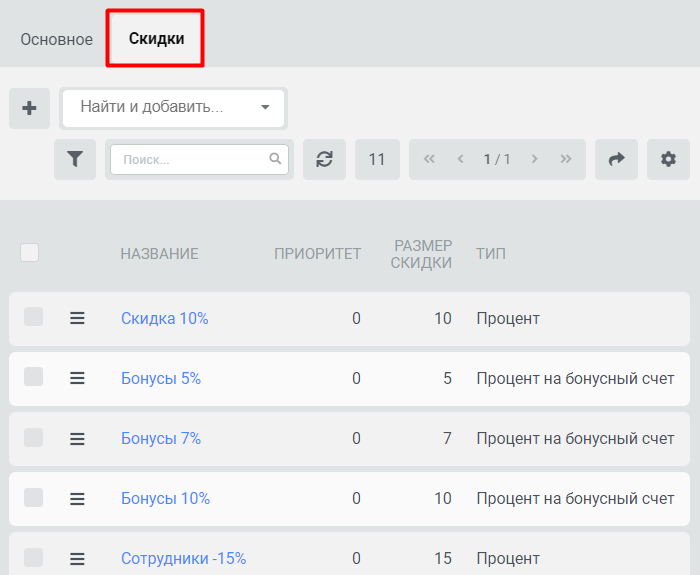Toggle the select-all header checkbox
700x575 pixels.
tap(29, 253)
